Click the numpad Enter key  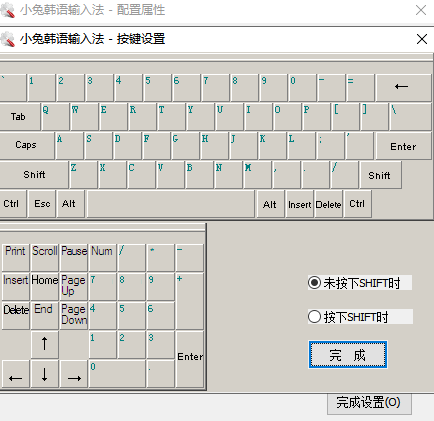pos(190,359)
